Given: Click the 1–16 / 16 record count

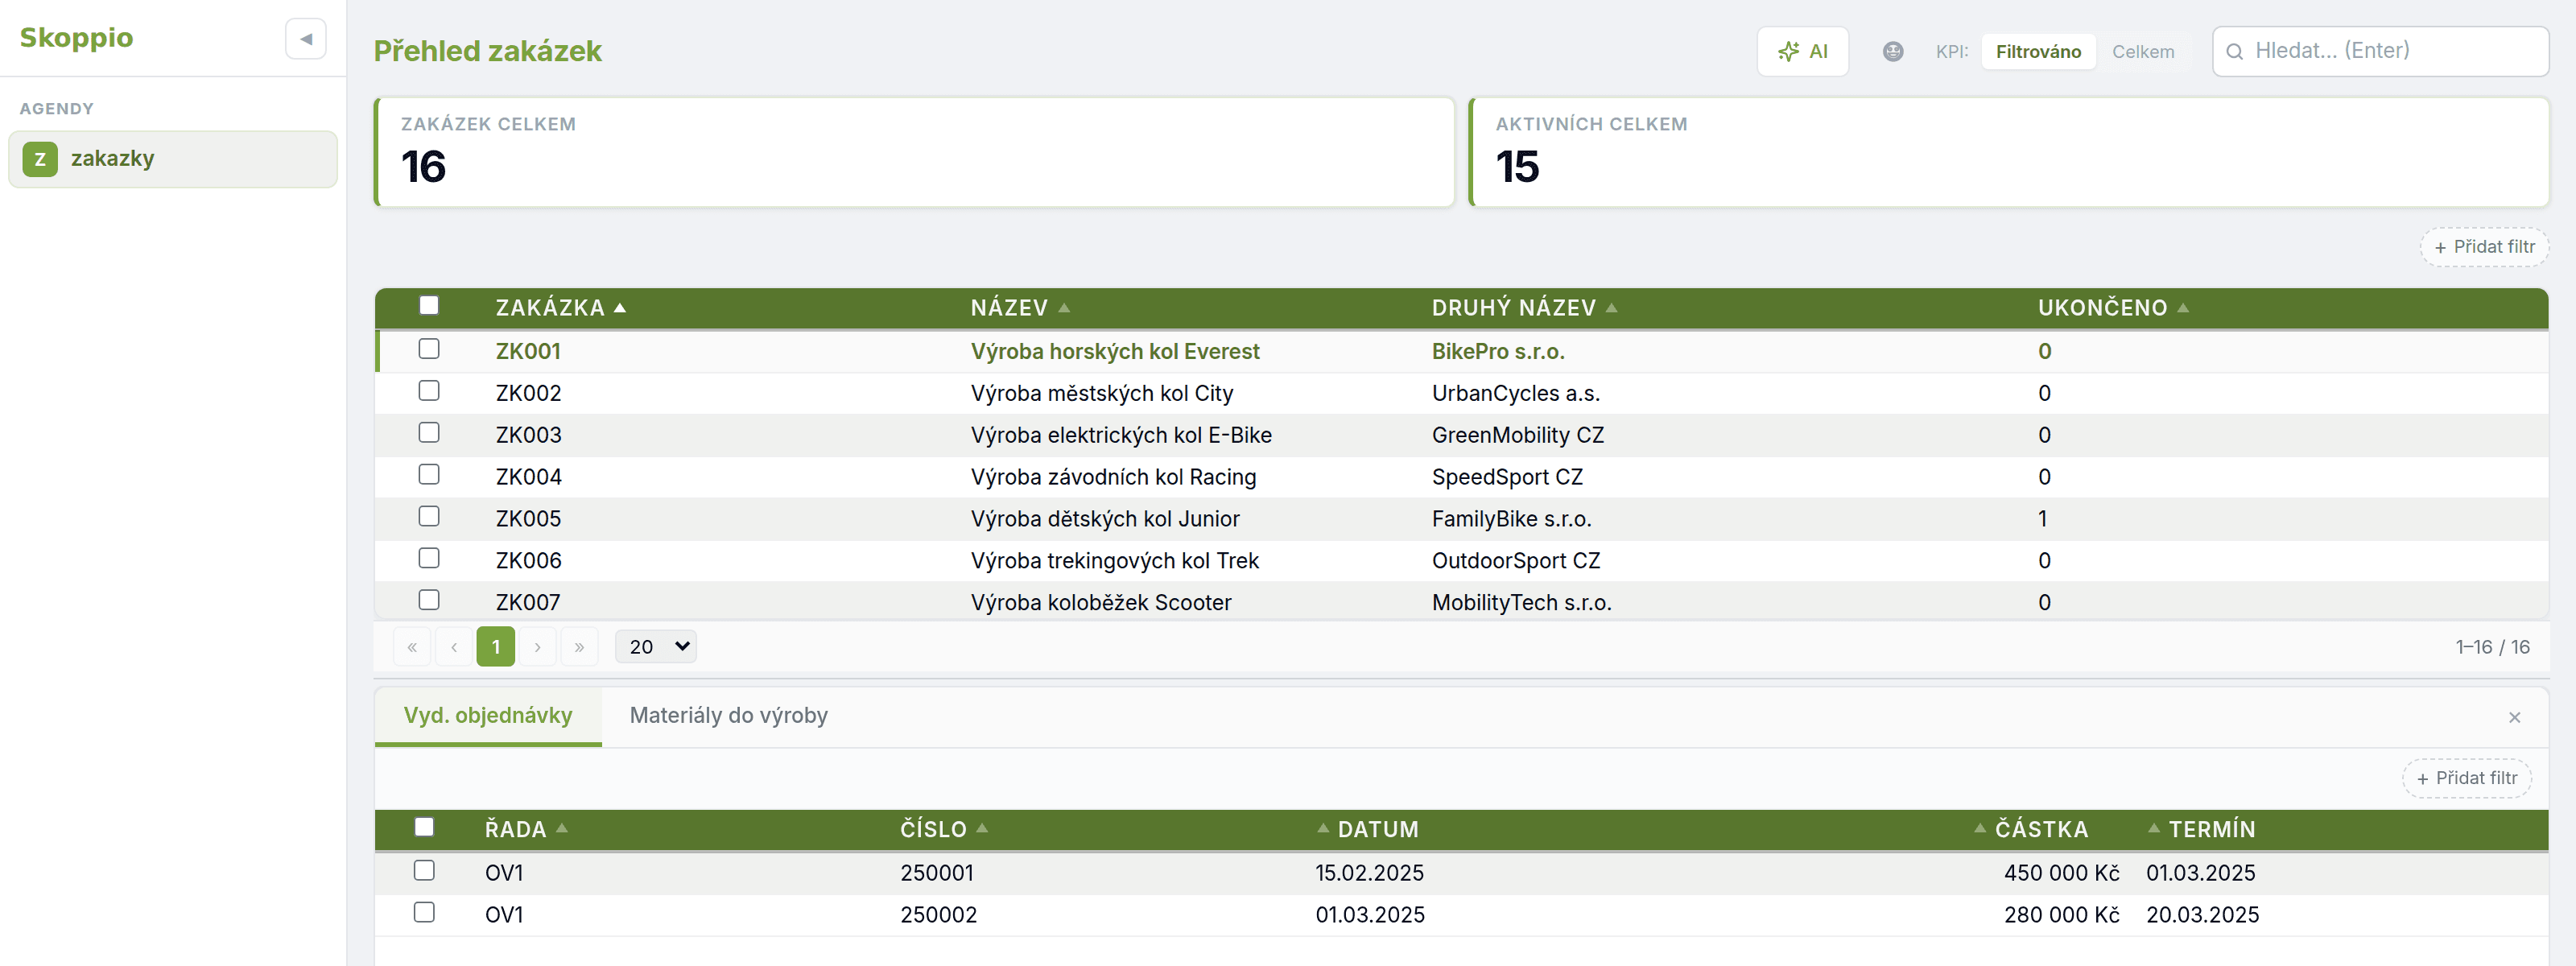Looking at the screenshot, I should pos(2492,647).
